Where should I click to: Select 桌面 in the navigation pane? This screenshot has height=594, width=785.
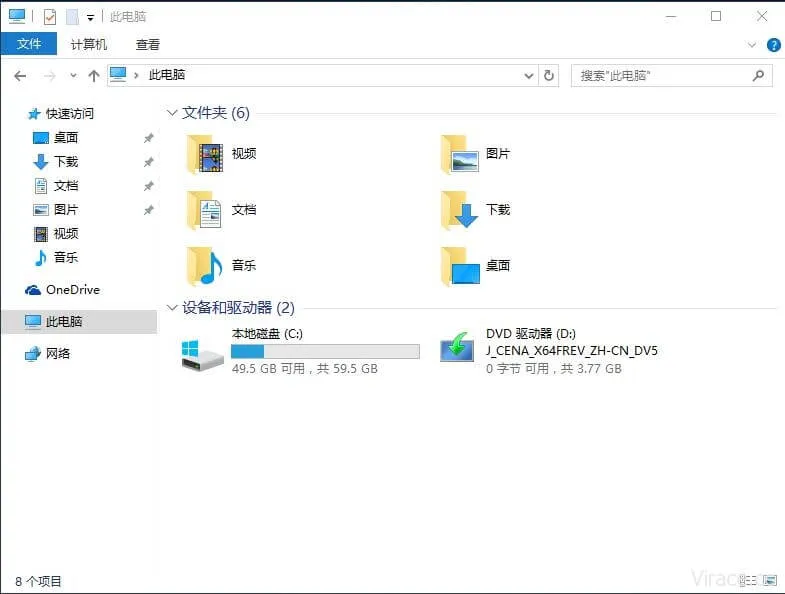point(66,138)
